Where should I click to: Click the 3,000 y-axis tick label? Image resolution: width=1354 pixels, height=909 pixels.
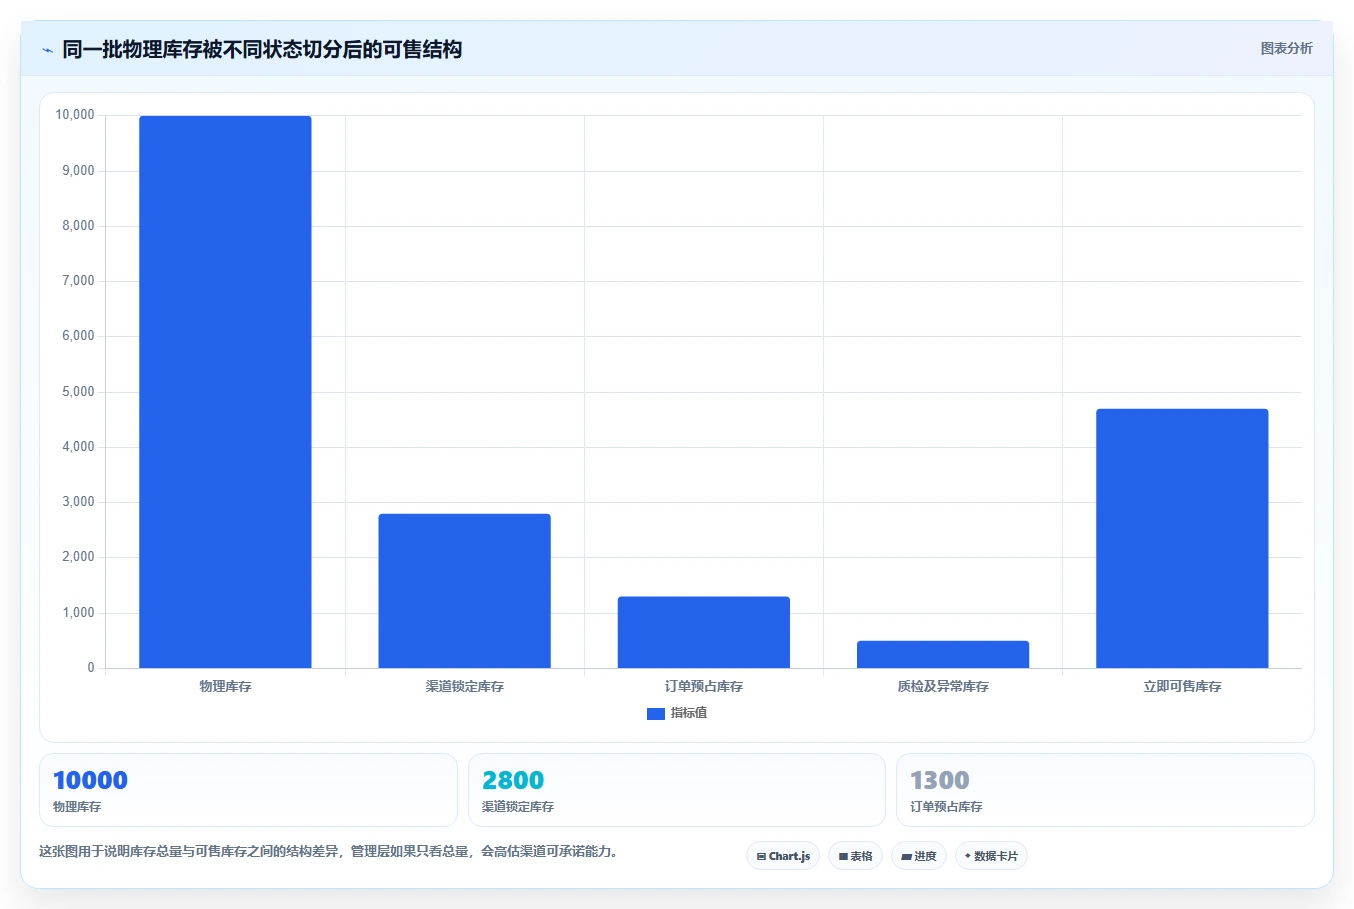point(78,502)
